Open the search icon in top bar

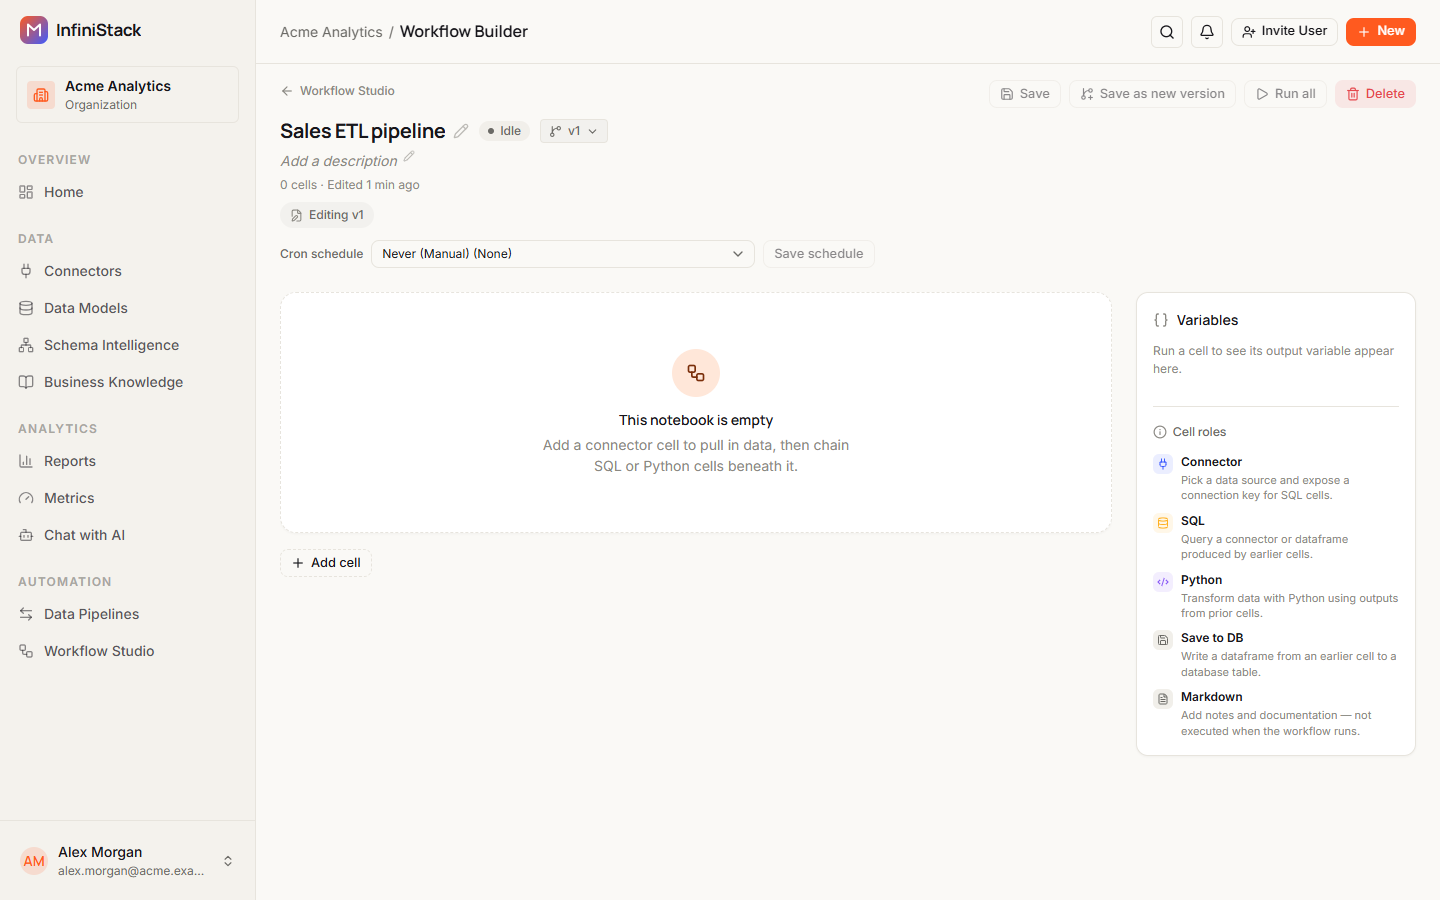(1167, 32)
